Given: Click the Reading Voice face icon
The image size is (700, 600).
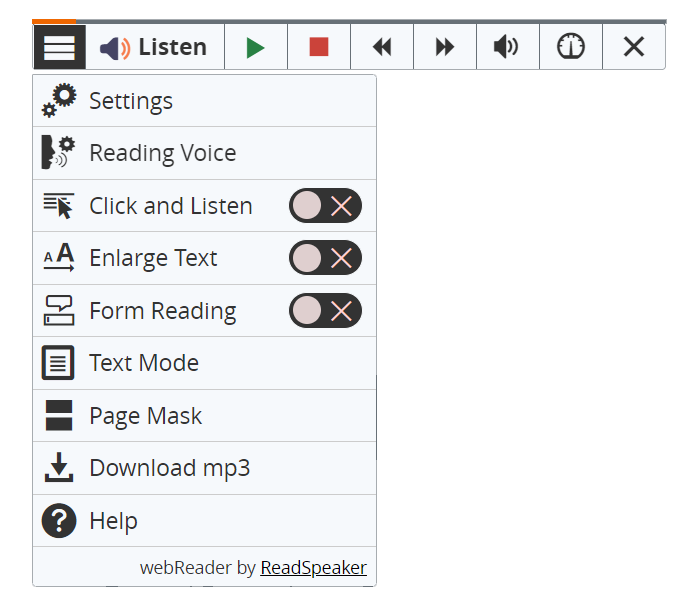Looking at the screenshot, I should tap(58, 152).
